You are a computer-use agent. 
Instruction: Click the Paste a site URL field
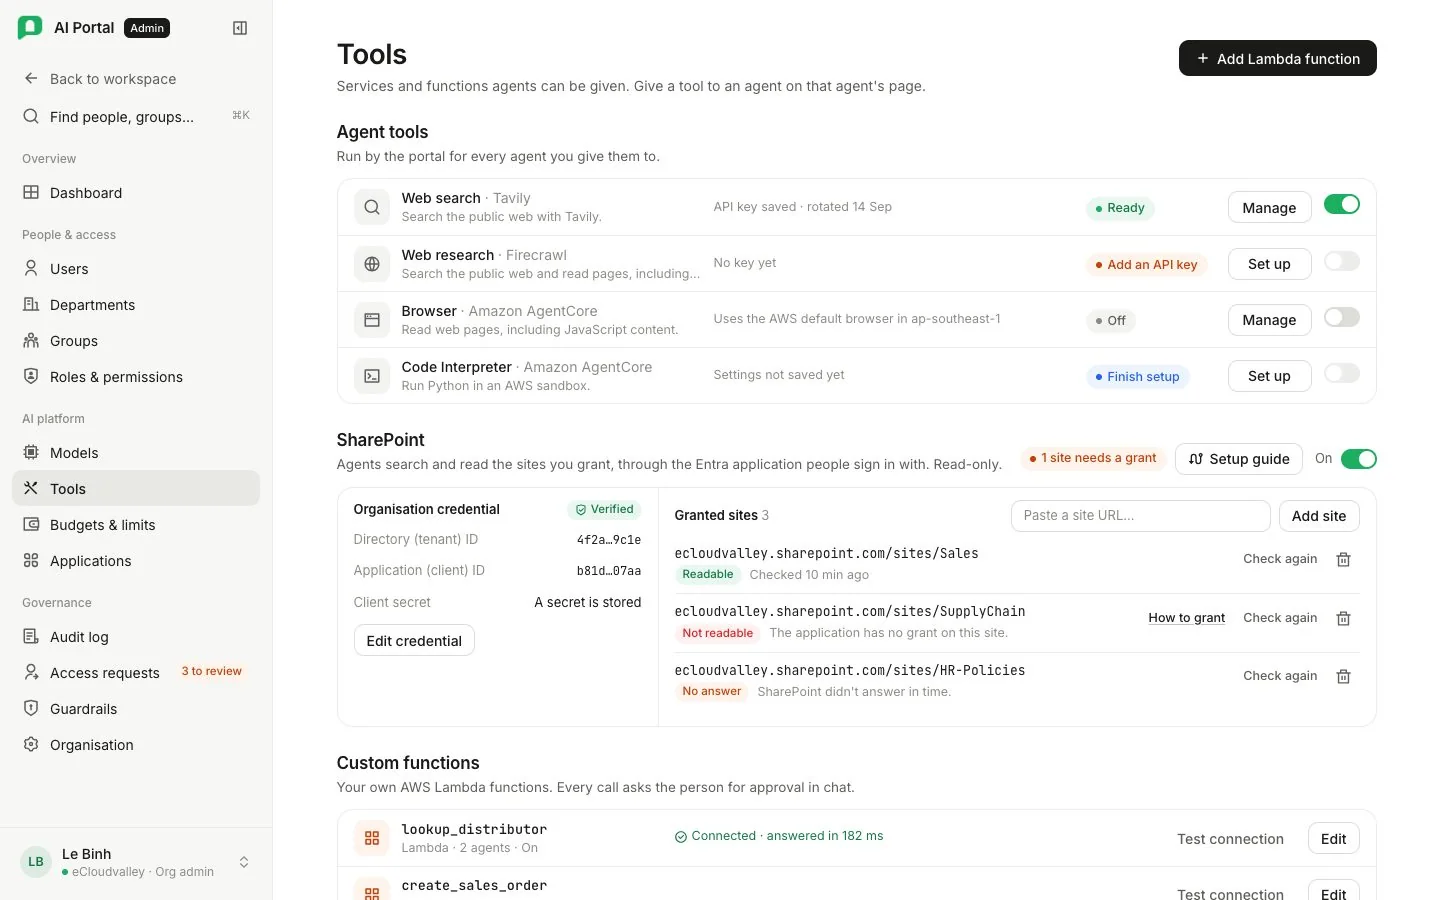pos(1141,516)
